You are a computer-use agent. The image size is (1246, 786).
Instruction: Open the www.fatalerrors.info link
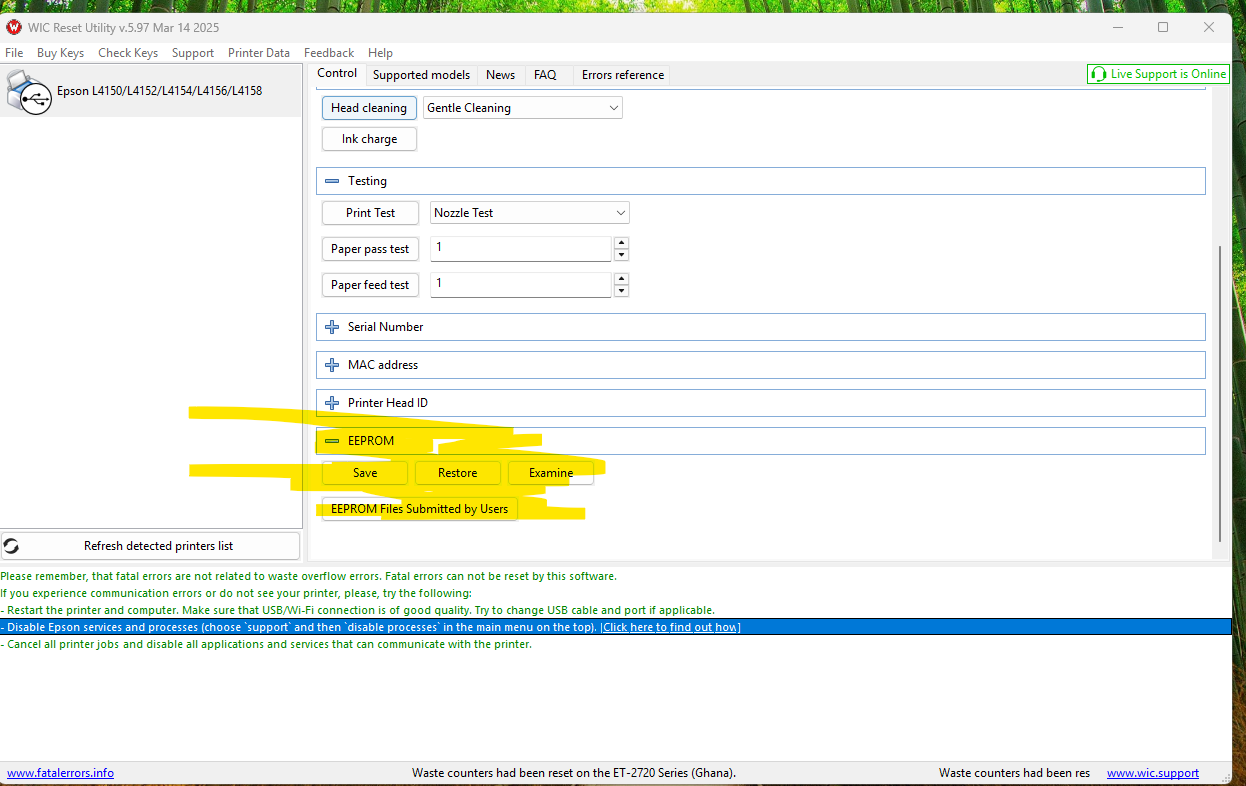(60, 773)
